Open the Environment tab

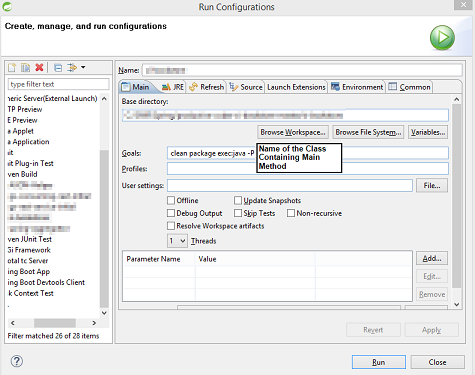(x=357, y=87)
